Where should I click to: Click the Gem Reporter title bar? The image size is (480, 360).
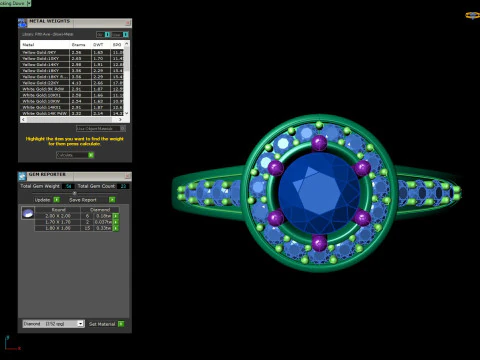pos(75,175)
